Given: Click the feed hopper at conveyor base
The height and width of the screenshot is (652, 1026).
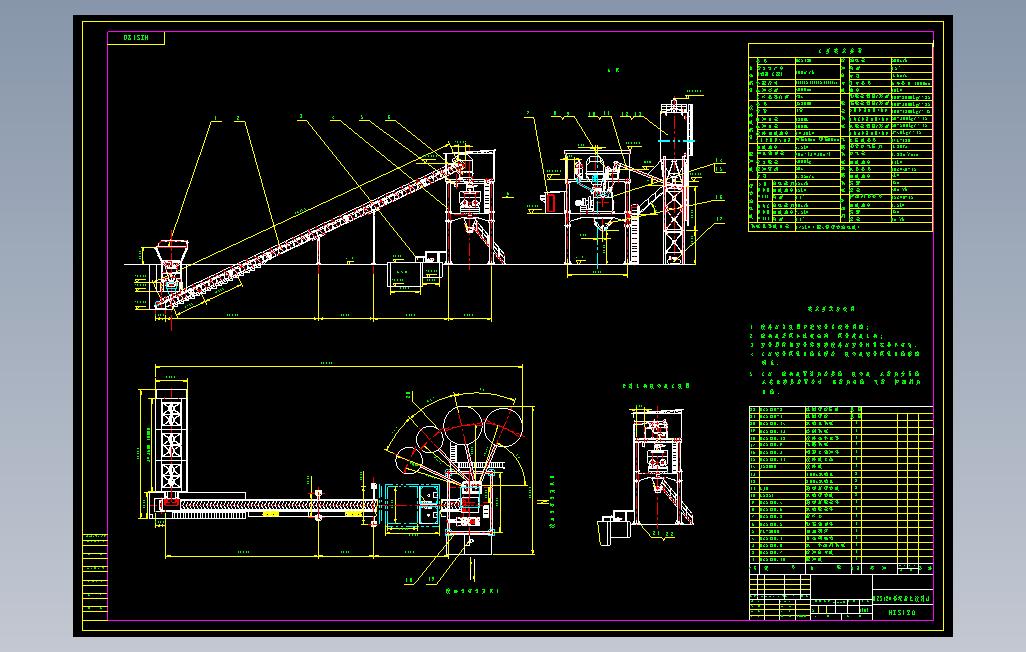Looking at the screenshot, I should 171,251.
